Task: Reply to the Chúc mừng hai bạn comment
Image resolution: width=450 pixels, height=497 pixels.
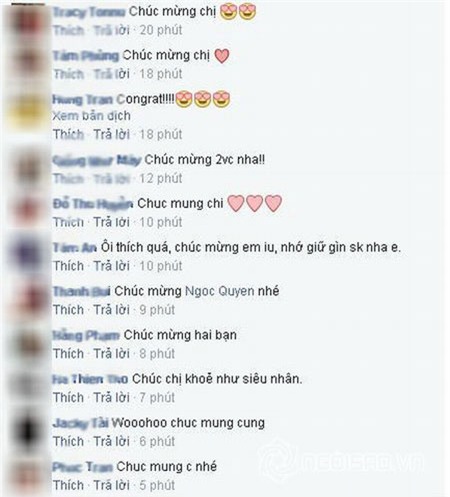Action: click(x=111, y=354)
